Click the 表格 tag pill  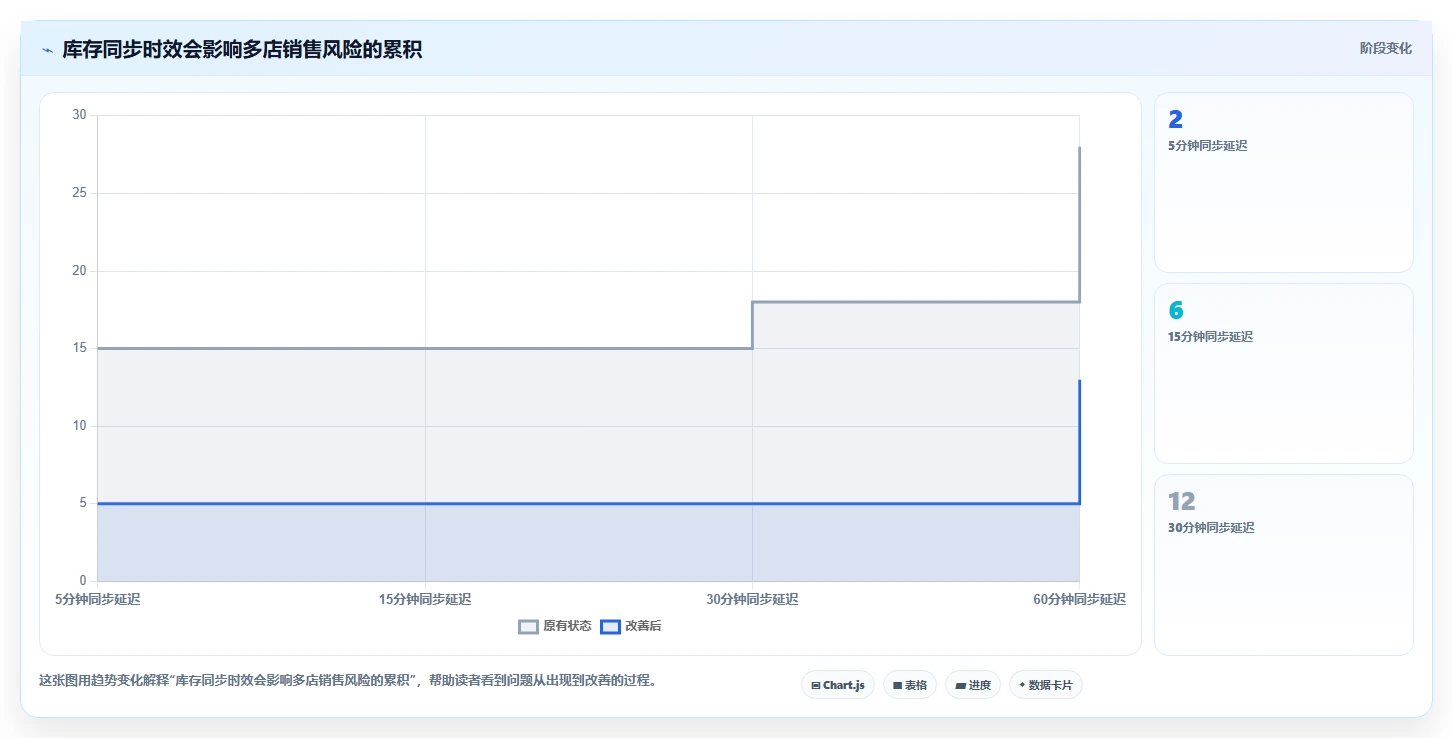(x=910, y=685)
